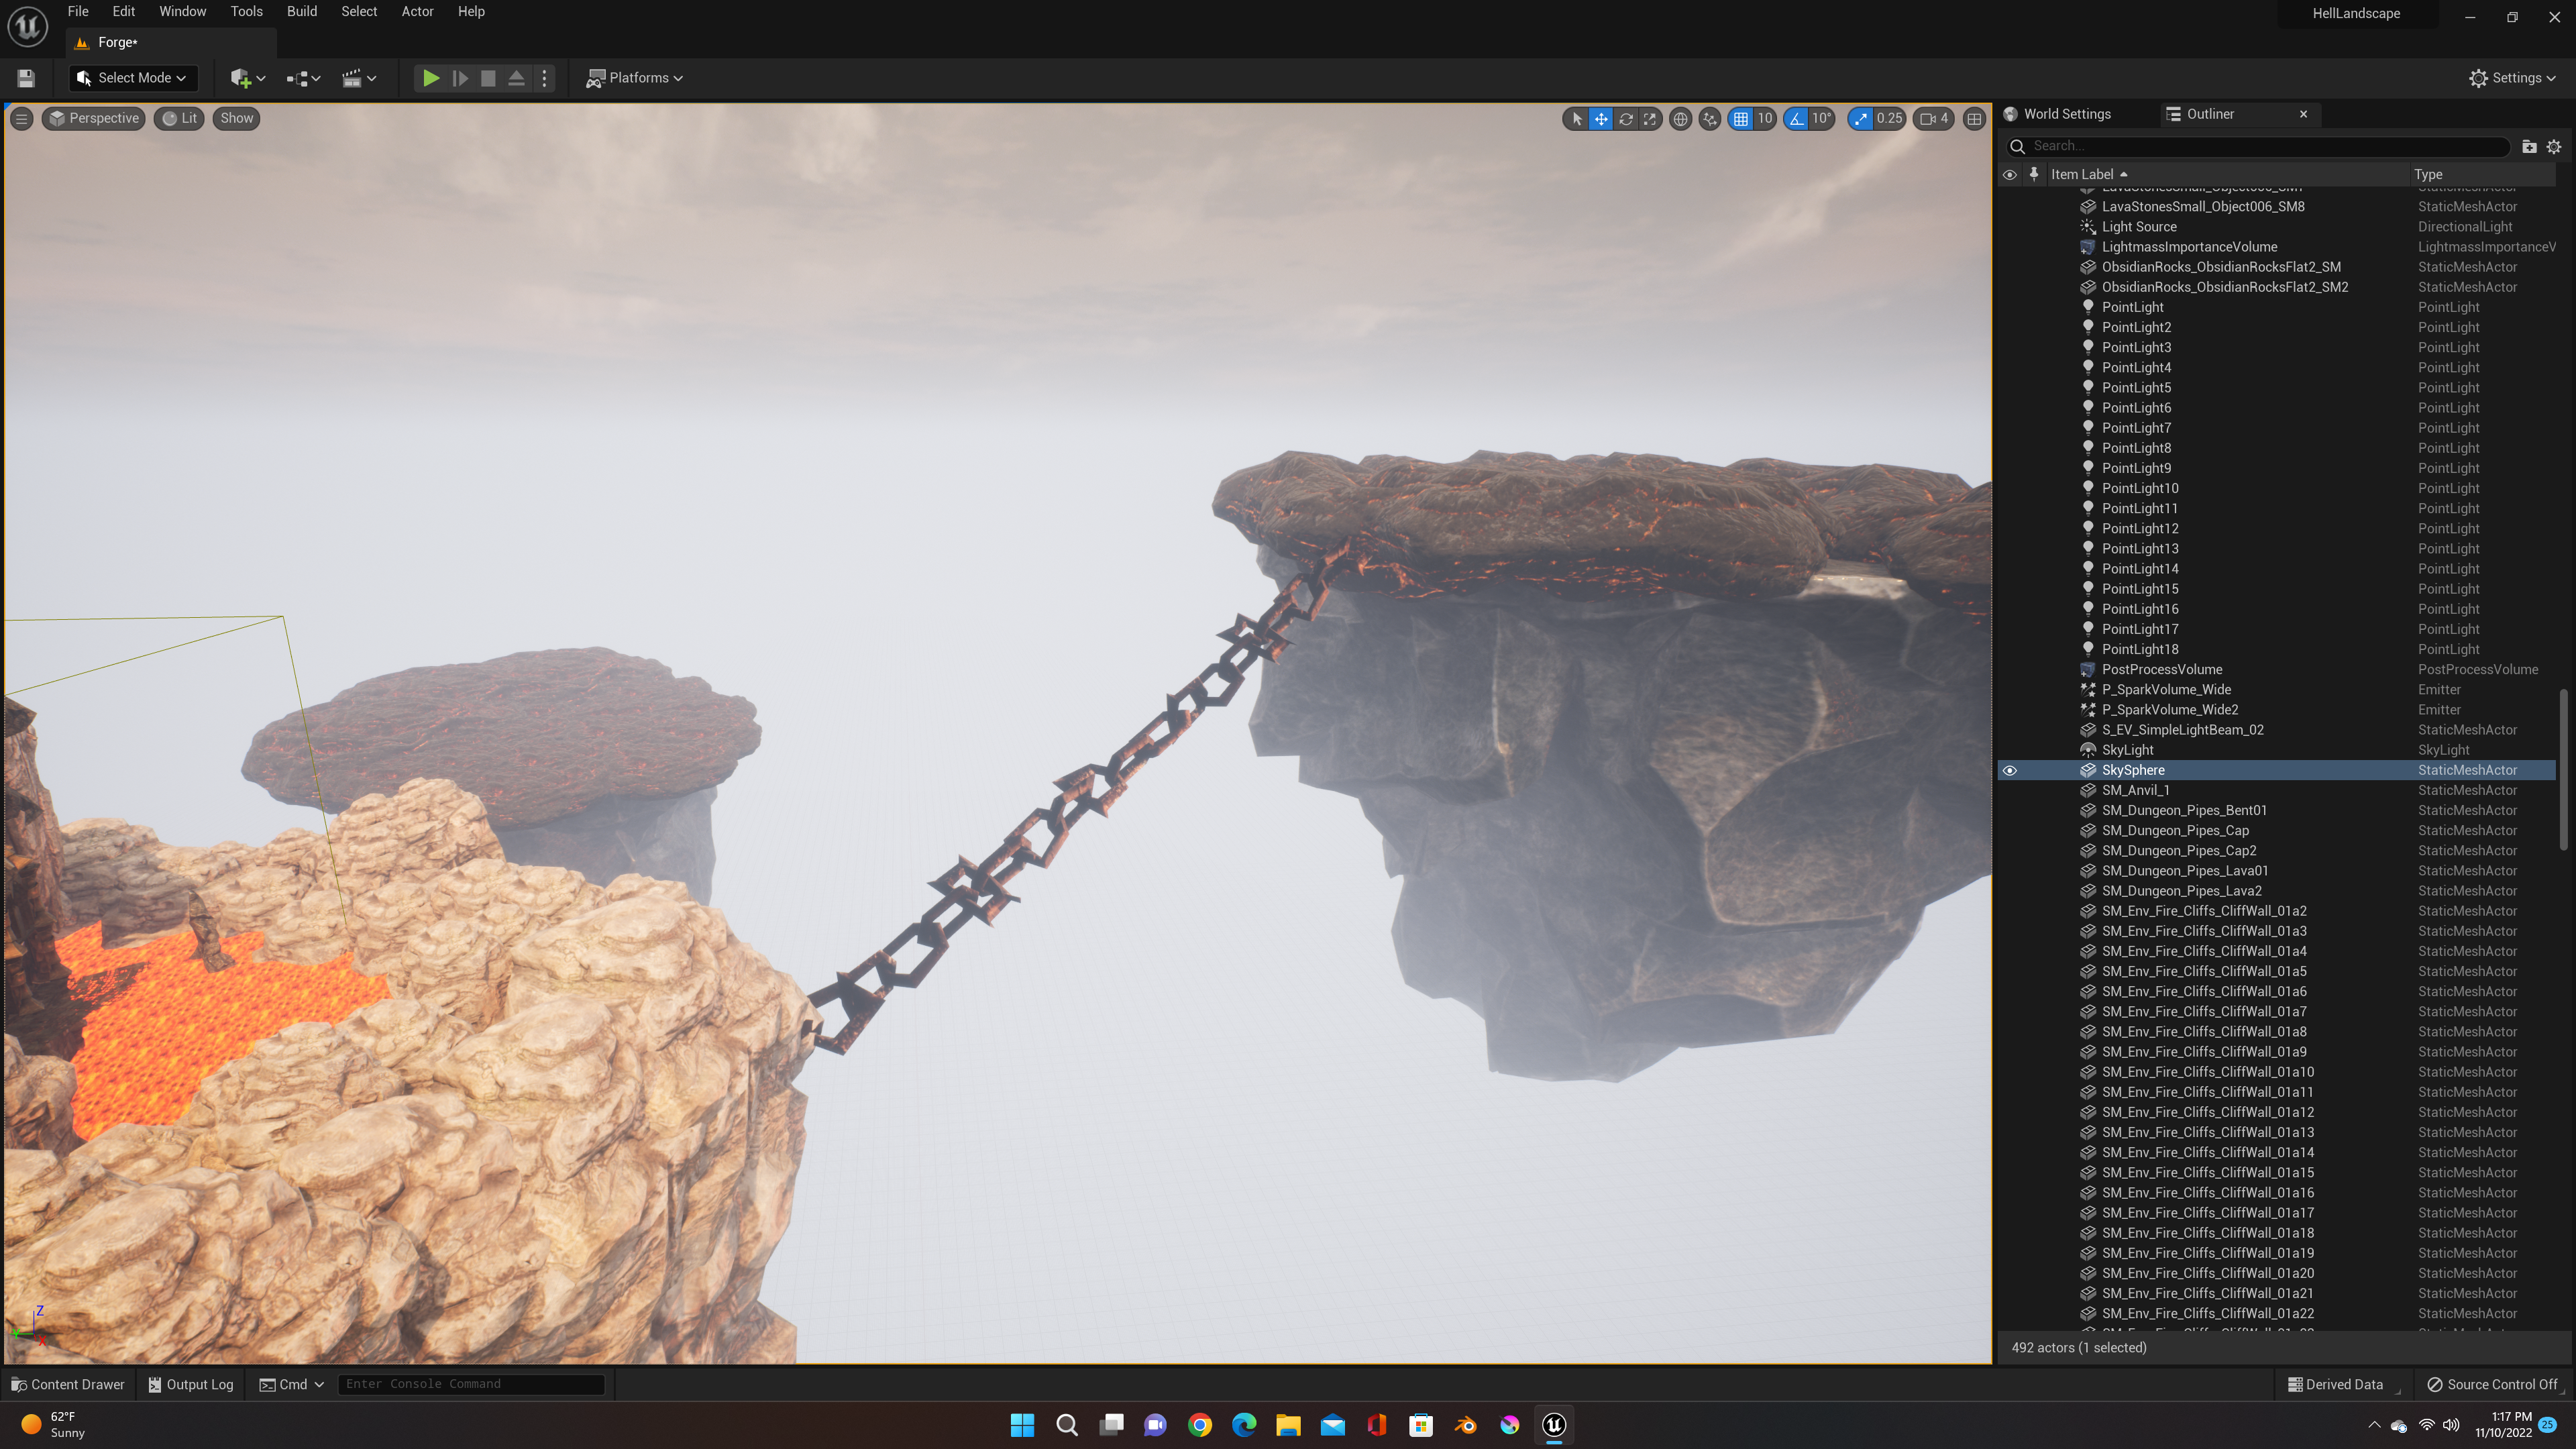Open the Tools menu
This screenshot has width=2576, height=1449.
click(x=246, y=12)
